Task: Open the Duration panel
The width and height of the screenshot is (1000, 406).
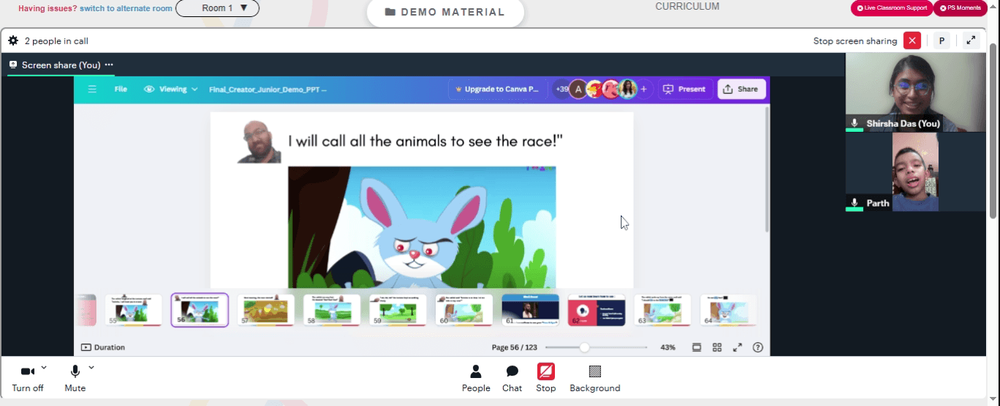Action: tap(103, 347)
